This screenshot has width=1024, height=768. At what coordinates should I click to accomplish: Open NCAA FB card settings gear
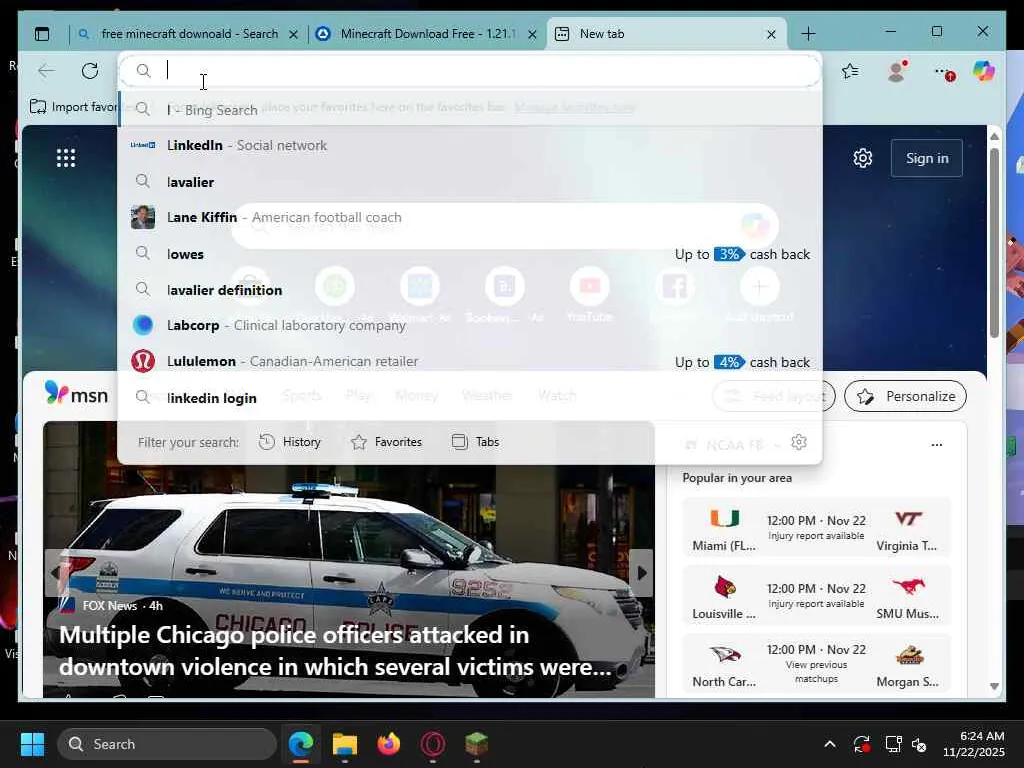799,442
